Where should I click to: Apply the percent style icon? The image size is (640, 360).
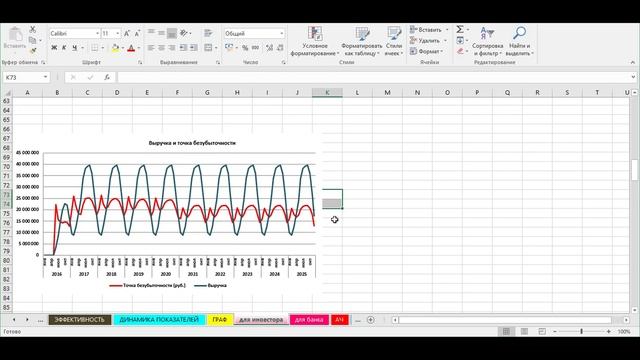pyautogui.click(x=245, y=48)
